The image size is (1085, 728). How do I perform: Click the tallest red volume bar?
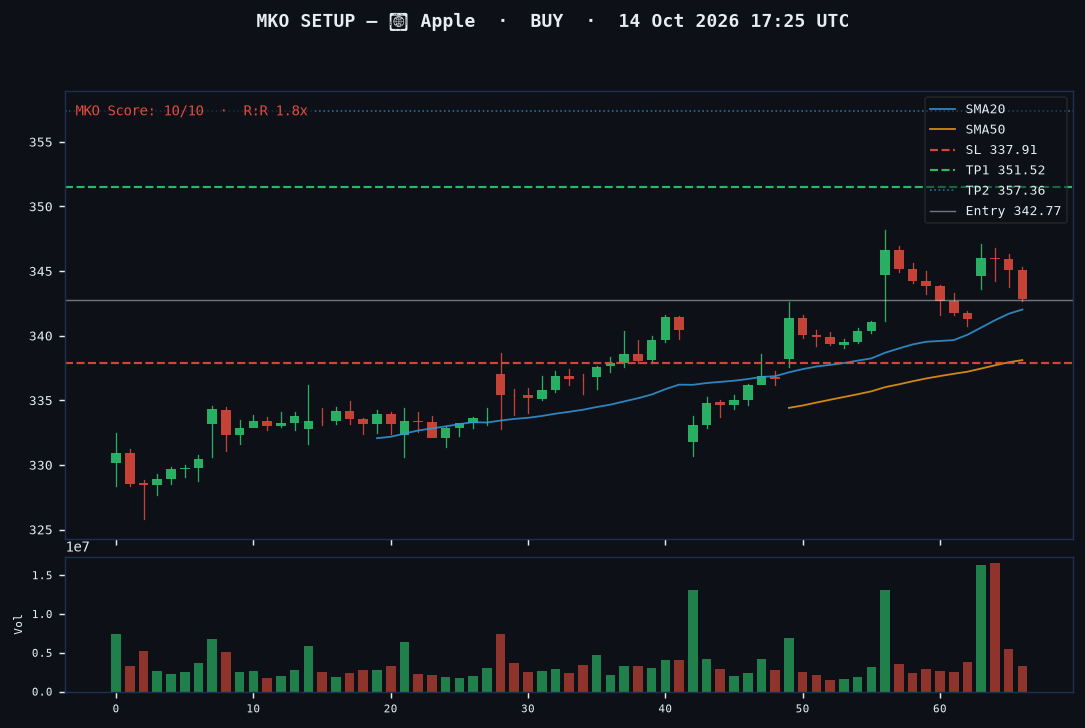coord(994,628)
